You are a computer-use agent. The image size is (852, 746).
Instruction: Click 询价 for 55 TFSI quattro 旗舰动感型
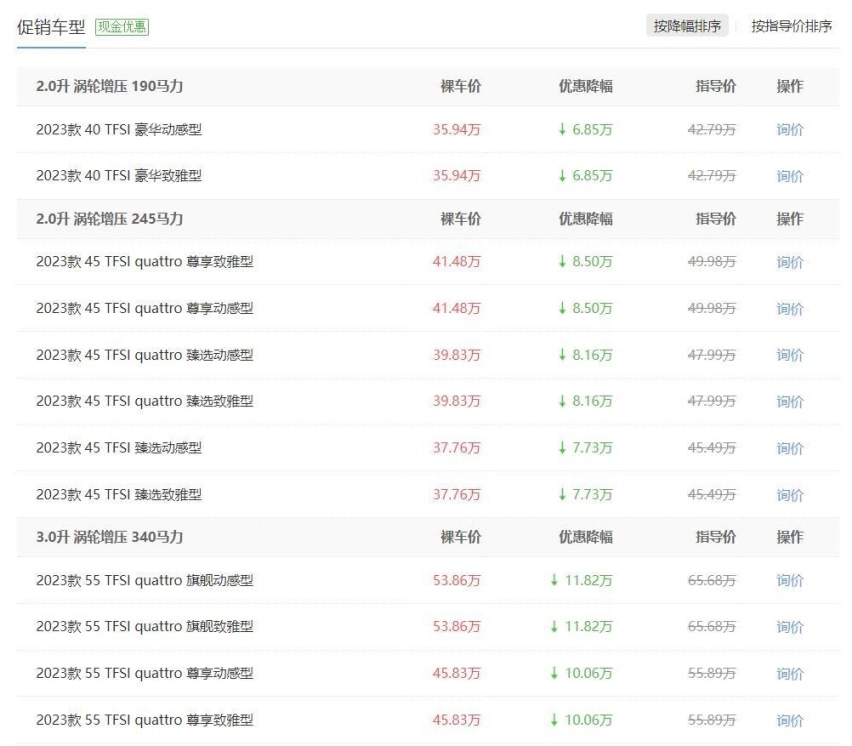[790, 580]
